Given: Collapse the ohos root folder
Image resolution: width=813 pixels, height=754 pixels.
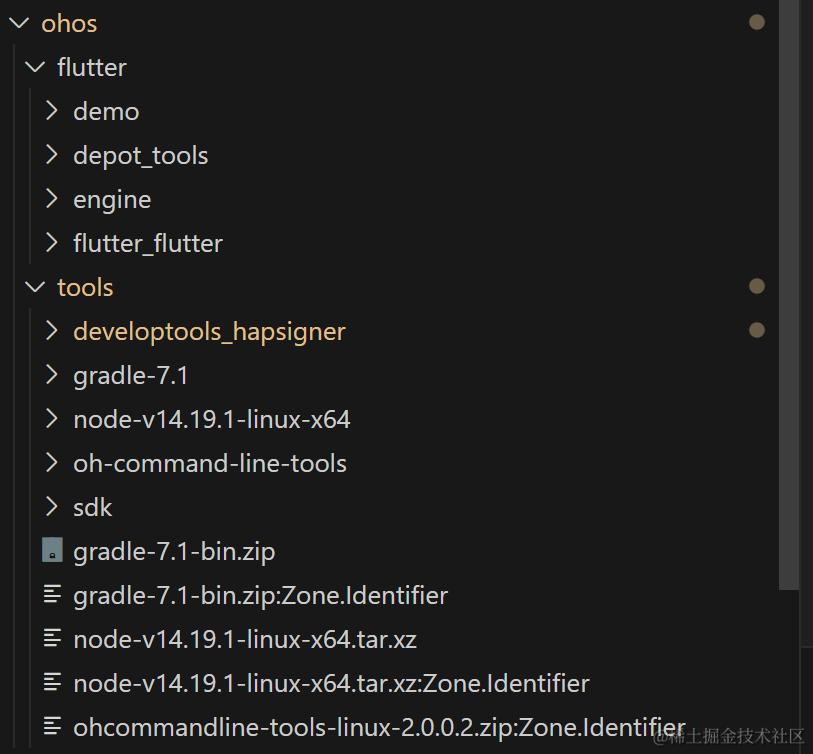Looking at the screenshot, I should [19, 23].
